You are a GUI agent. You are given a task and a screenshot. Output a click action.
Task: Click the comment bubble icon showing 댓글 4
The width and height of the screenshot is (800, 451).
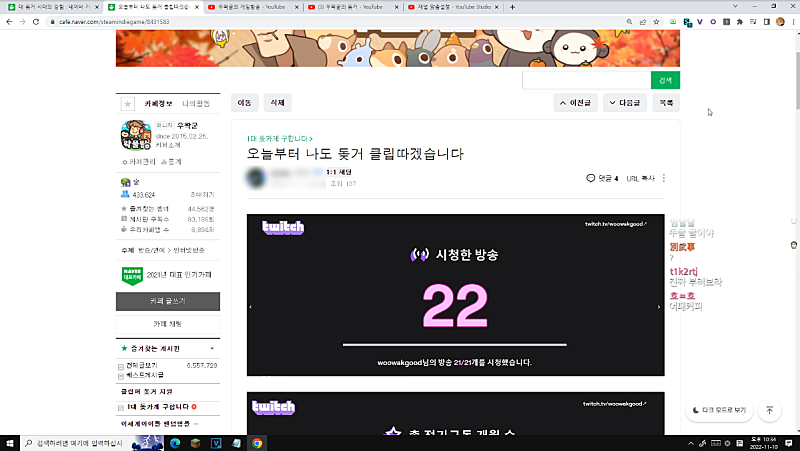tap(590, 178)
